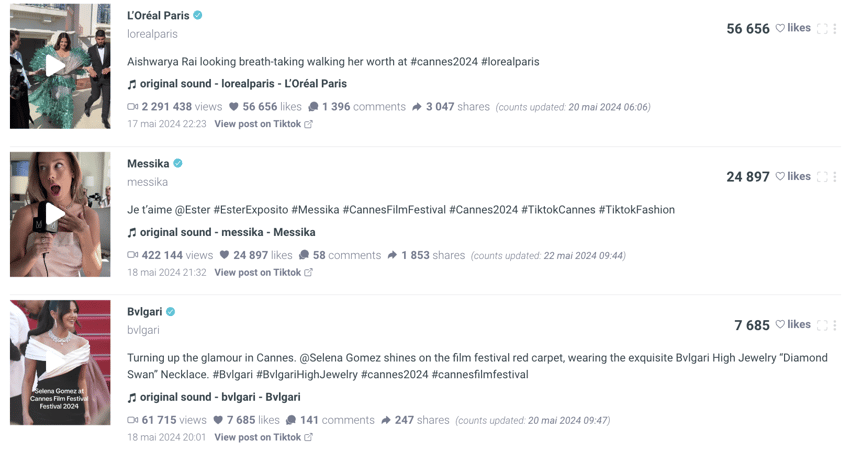Click the fullscreen icon on L'Oréal post

coord(822,28)
